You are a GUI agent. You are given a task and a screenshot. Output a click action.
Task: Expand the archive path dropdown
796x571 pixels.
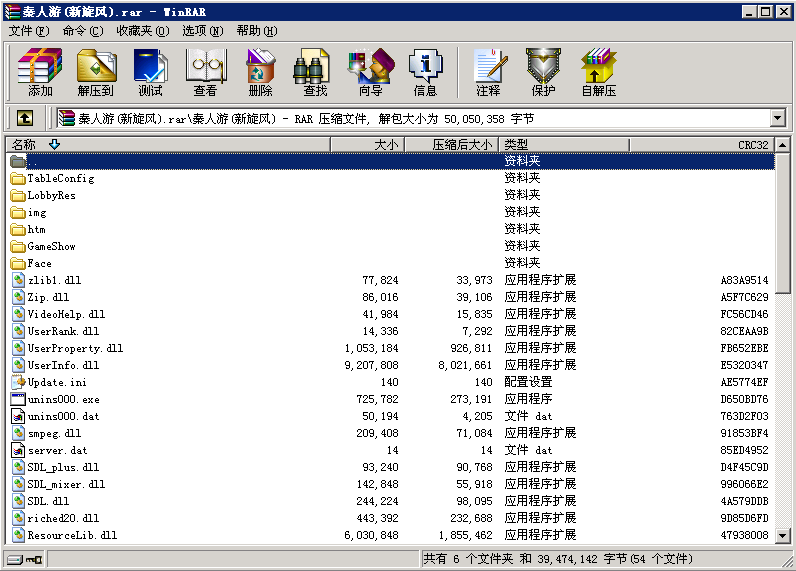coord(777,118)
